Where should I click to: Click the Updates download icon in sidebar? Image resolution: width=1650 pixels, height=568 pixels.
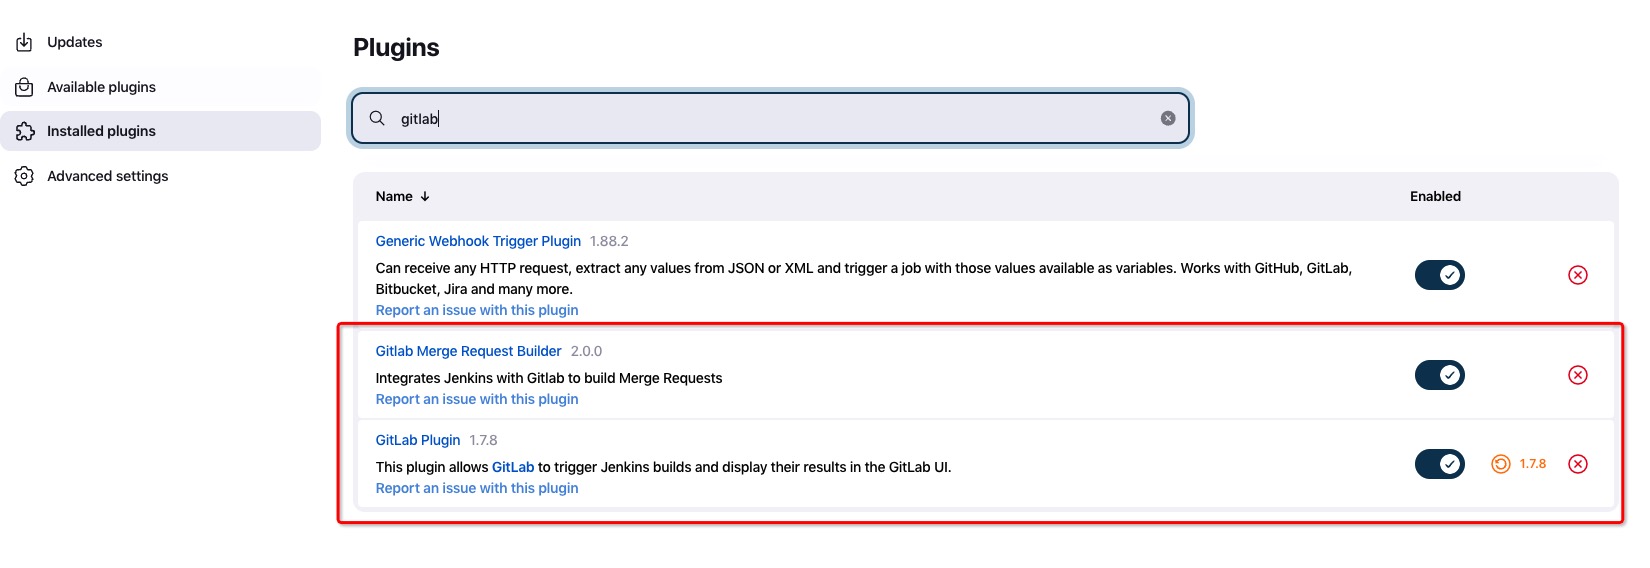tap(25, 42)
